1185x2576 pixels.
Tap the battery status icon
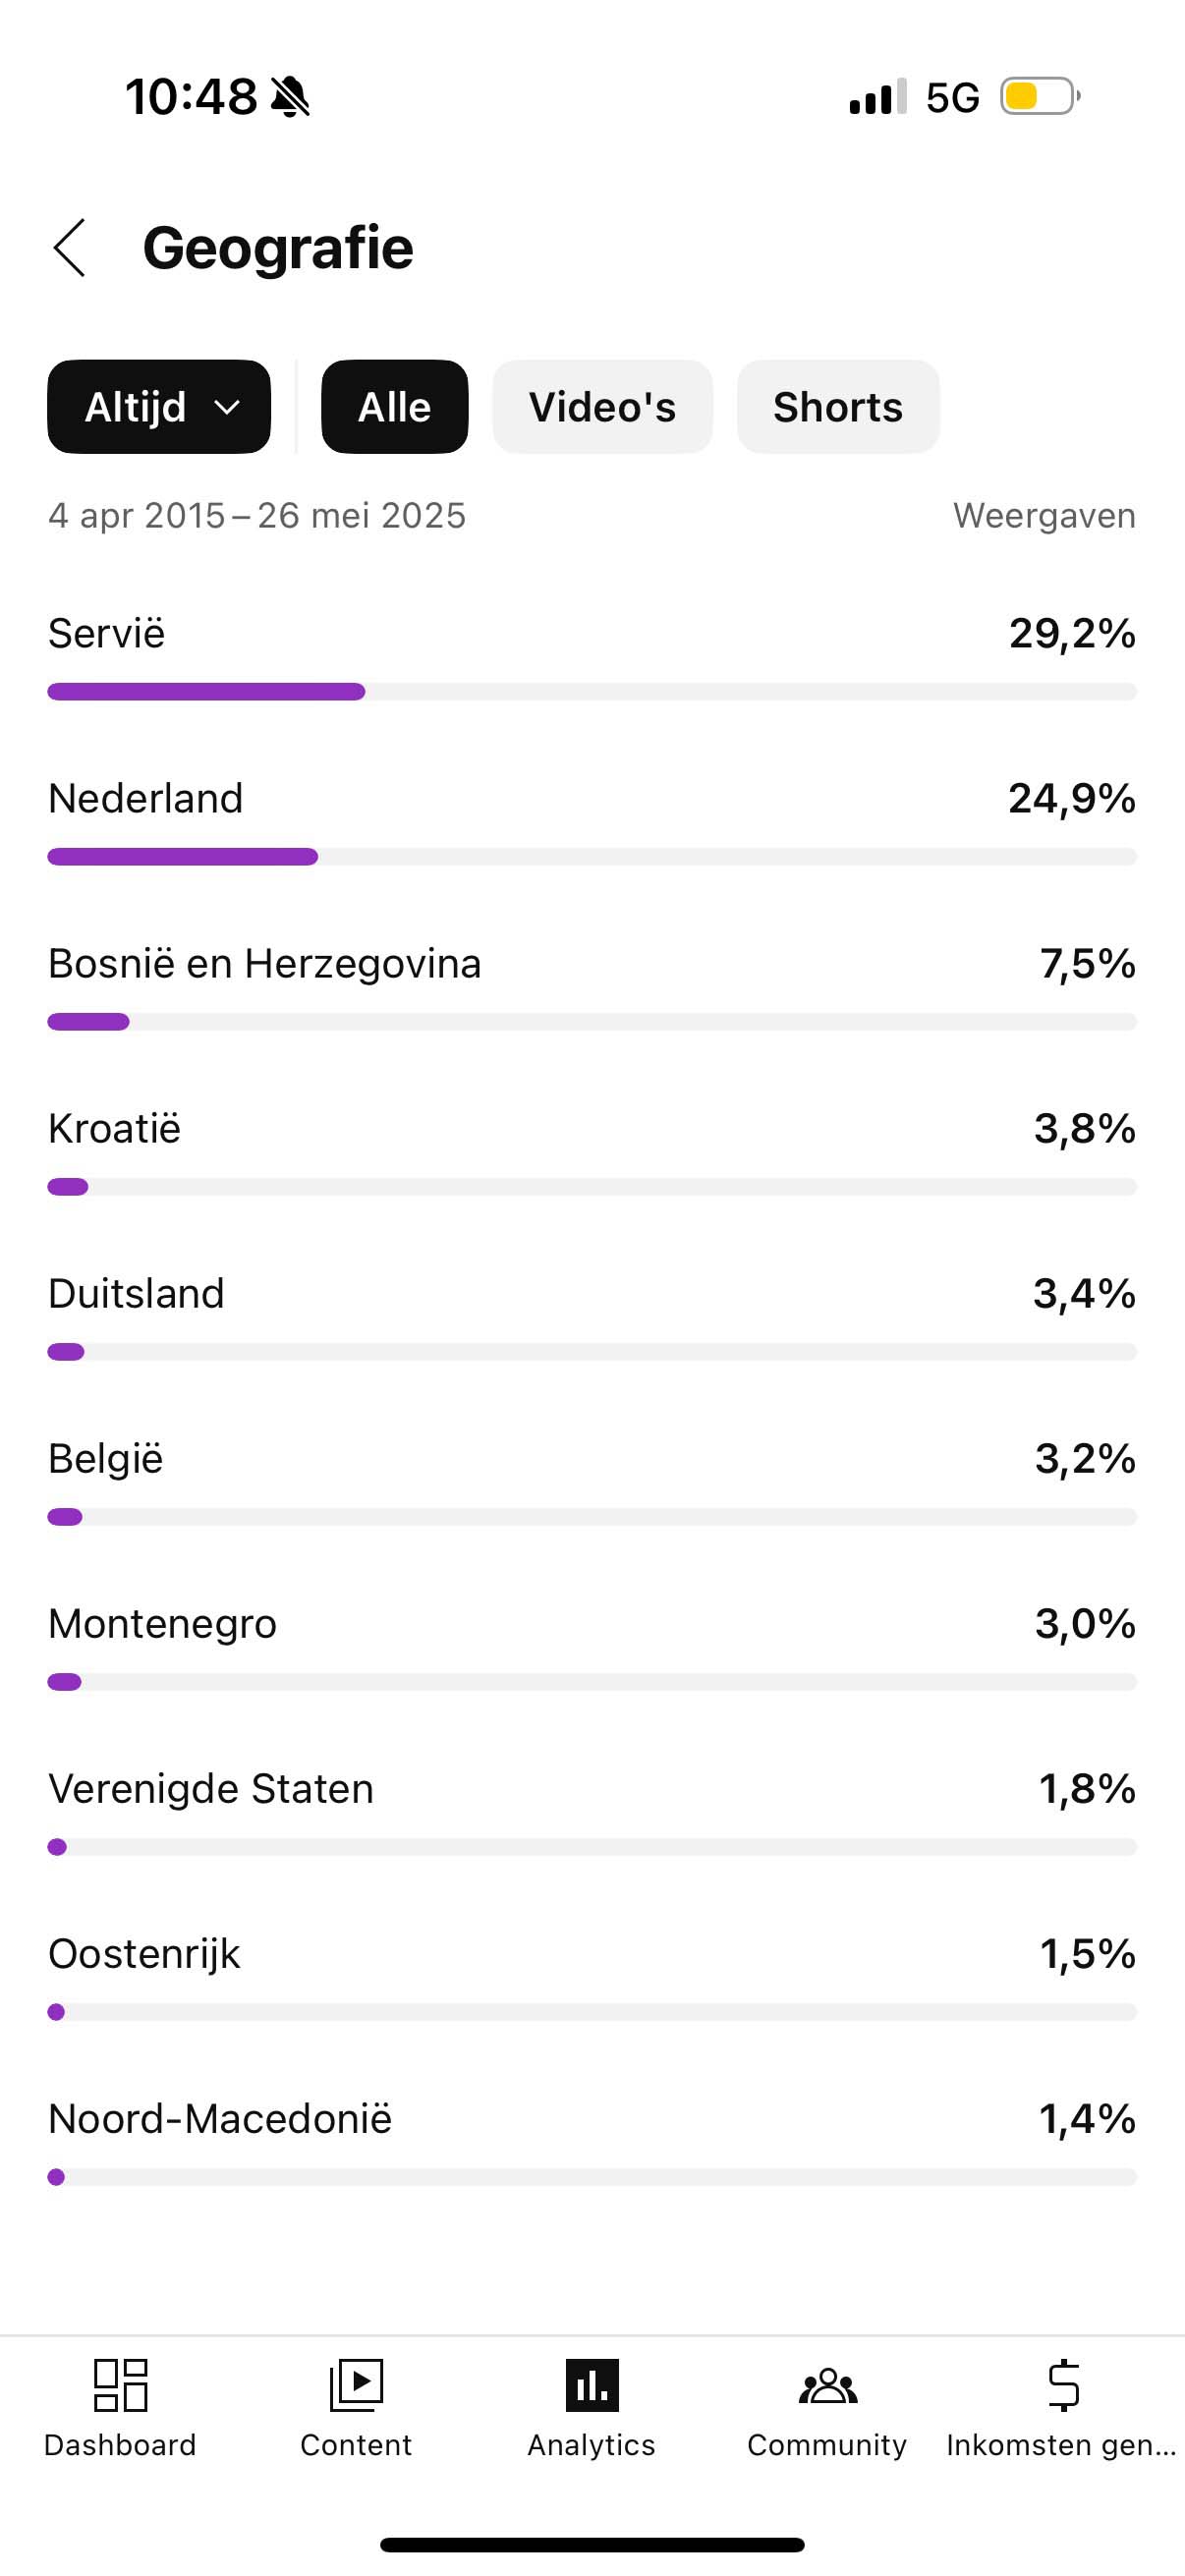(1039, 97)
